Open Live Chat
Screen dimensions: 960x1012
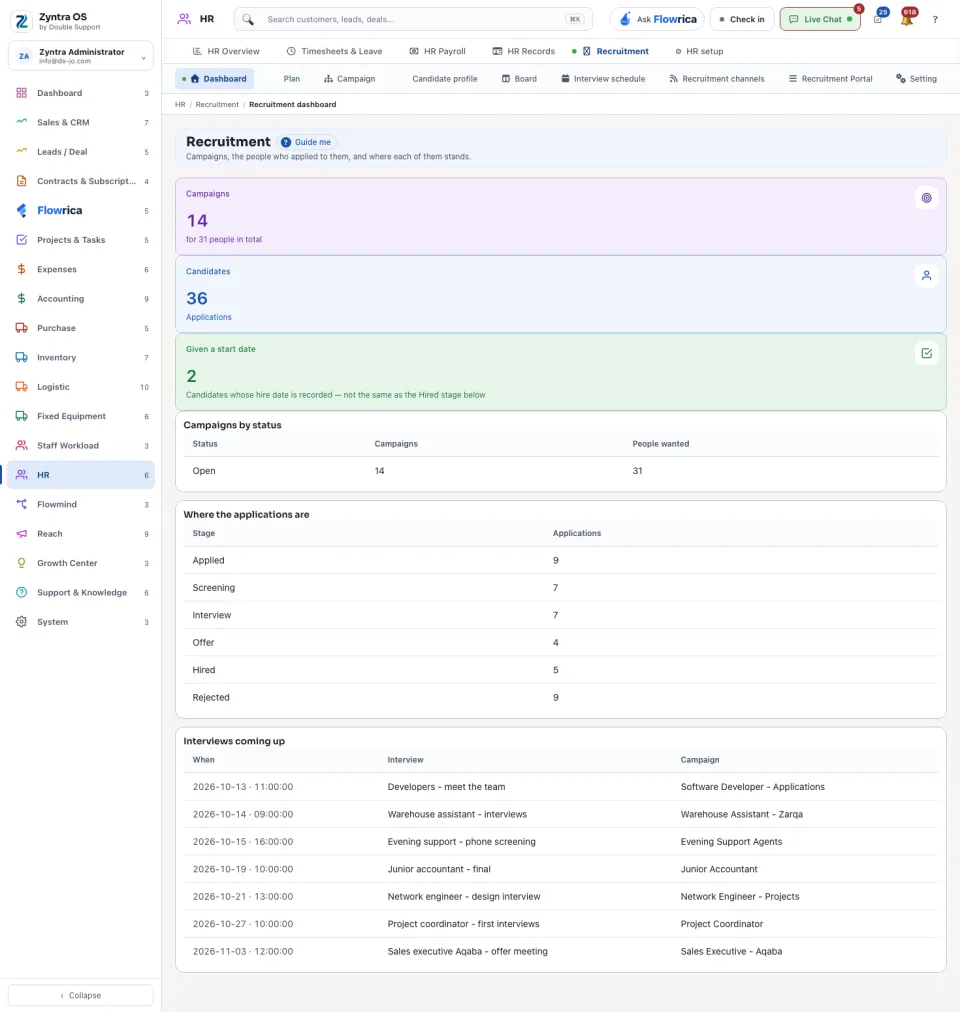820,19
